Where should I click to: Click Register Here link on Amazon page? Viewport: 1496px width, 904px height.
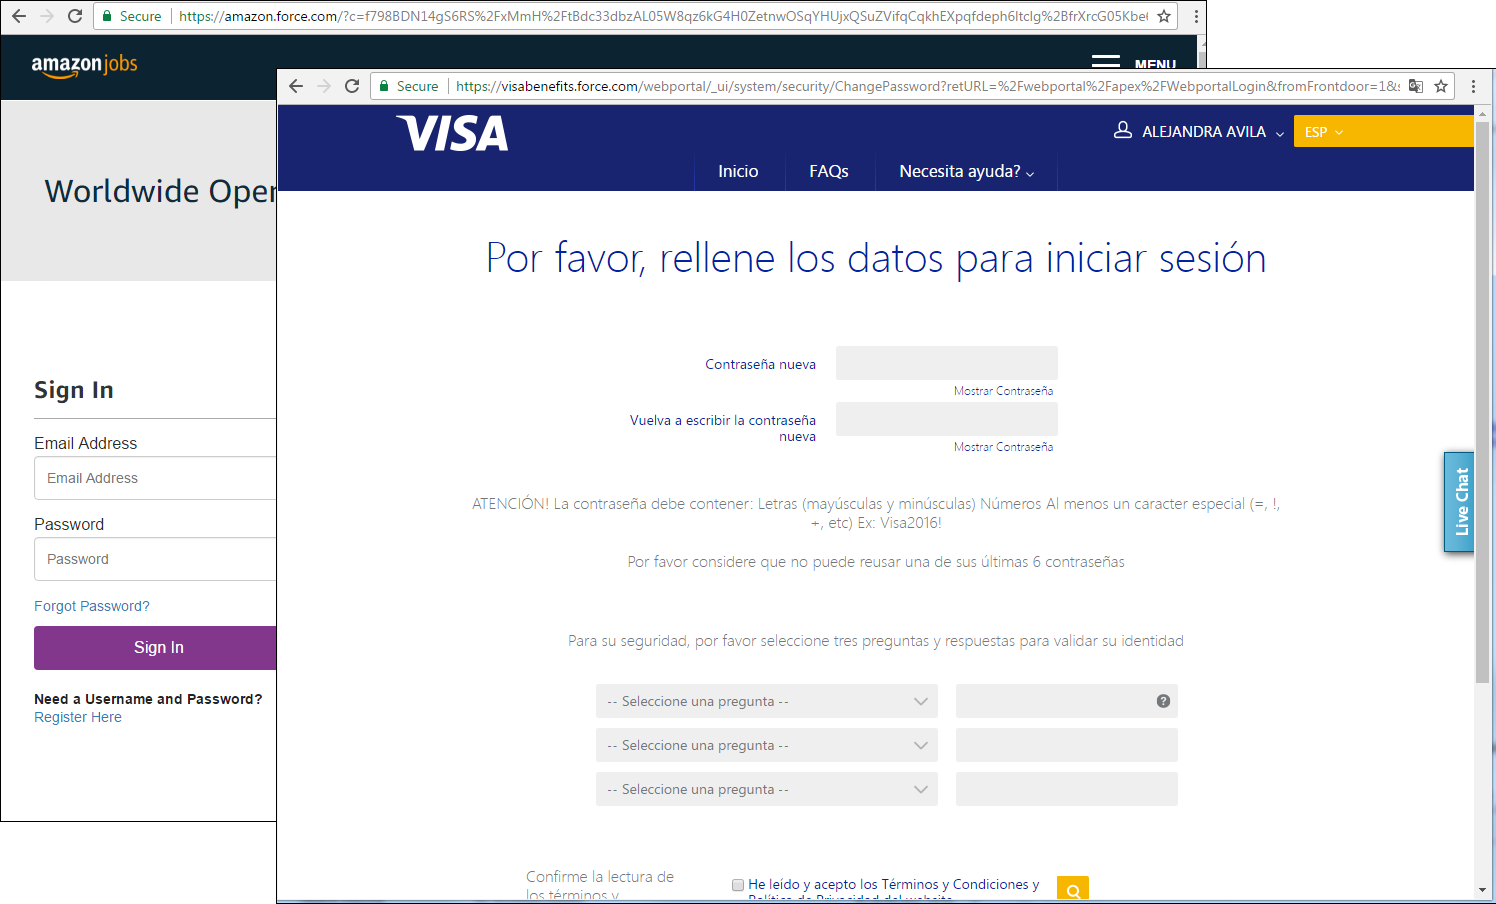point(78,717)
